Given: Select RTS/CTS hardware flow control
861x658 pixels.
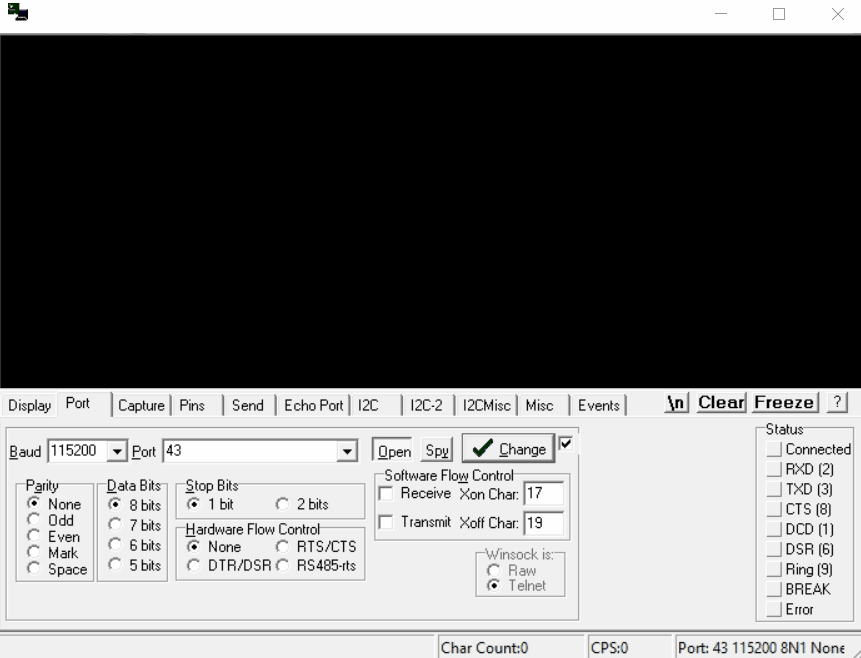Looking at the screenshot, I should click(281, 547).
